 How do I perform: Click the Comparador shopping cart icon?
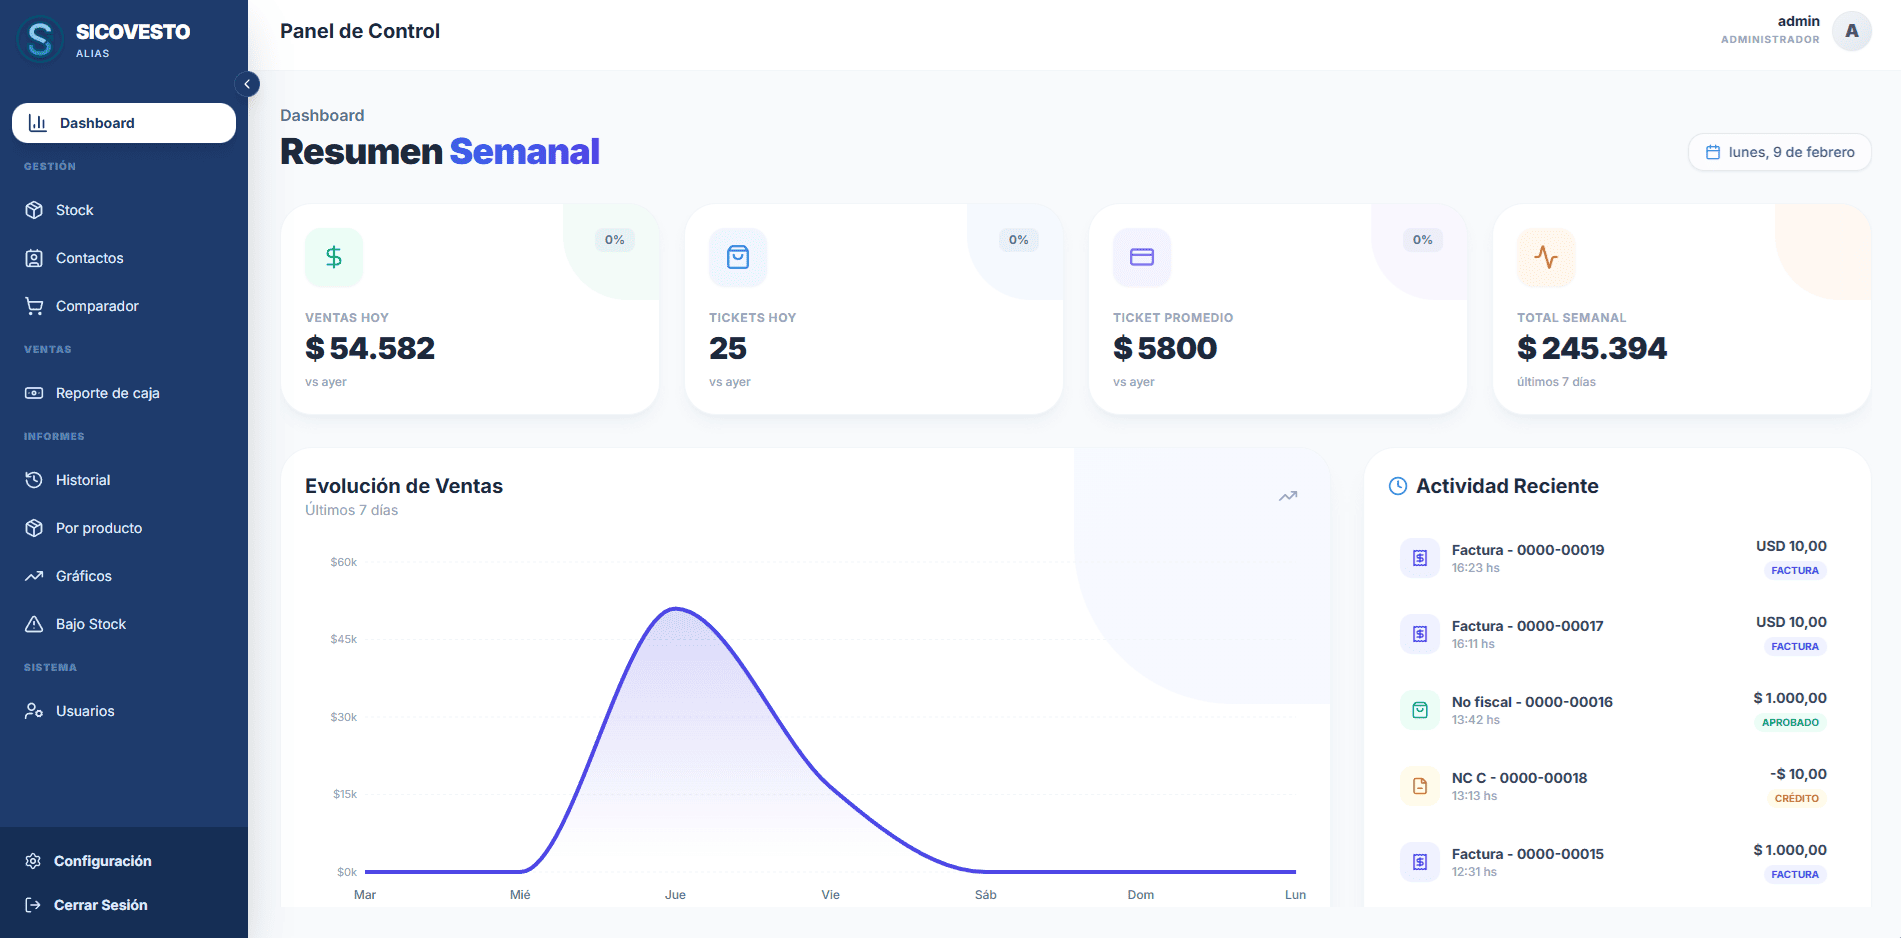34,306
